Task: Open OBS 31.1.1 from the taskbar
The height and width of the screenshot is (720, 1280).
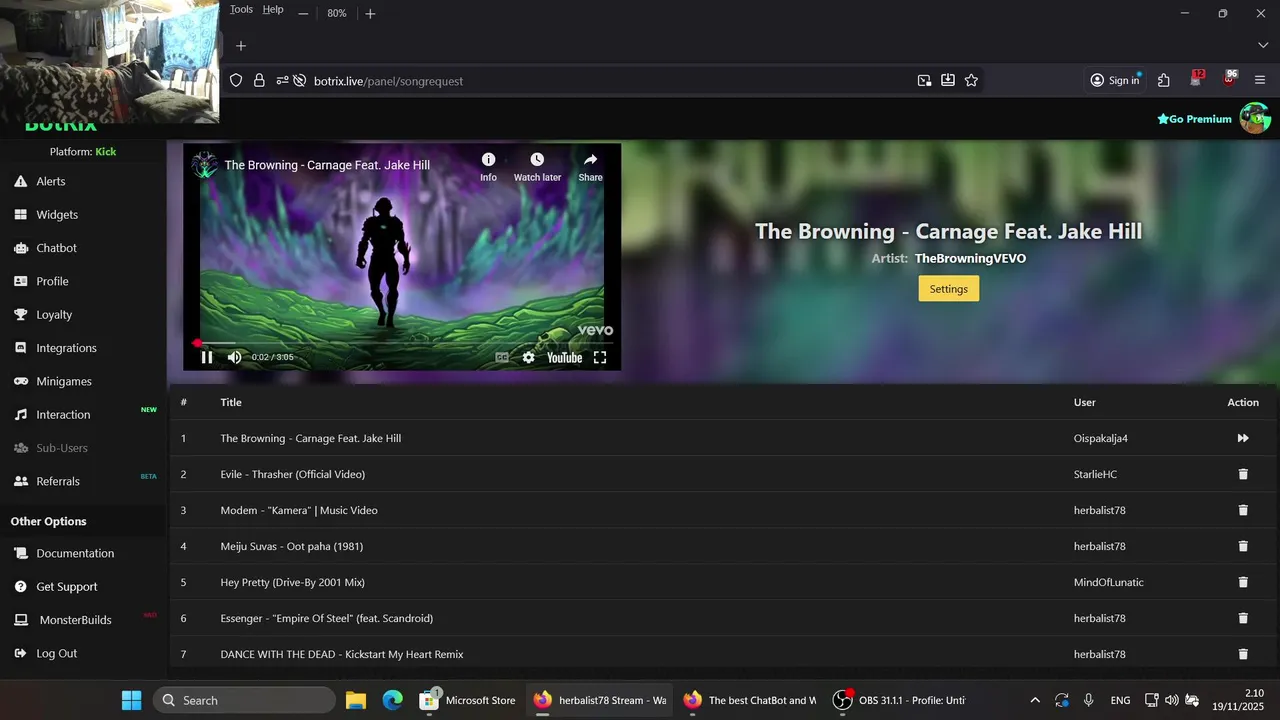Action: (900, 700)
